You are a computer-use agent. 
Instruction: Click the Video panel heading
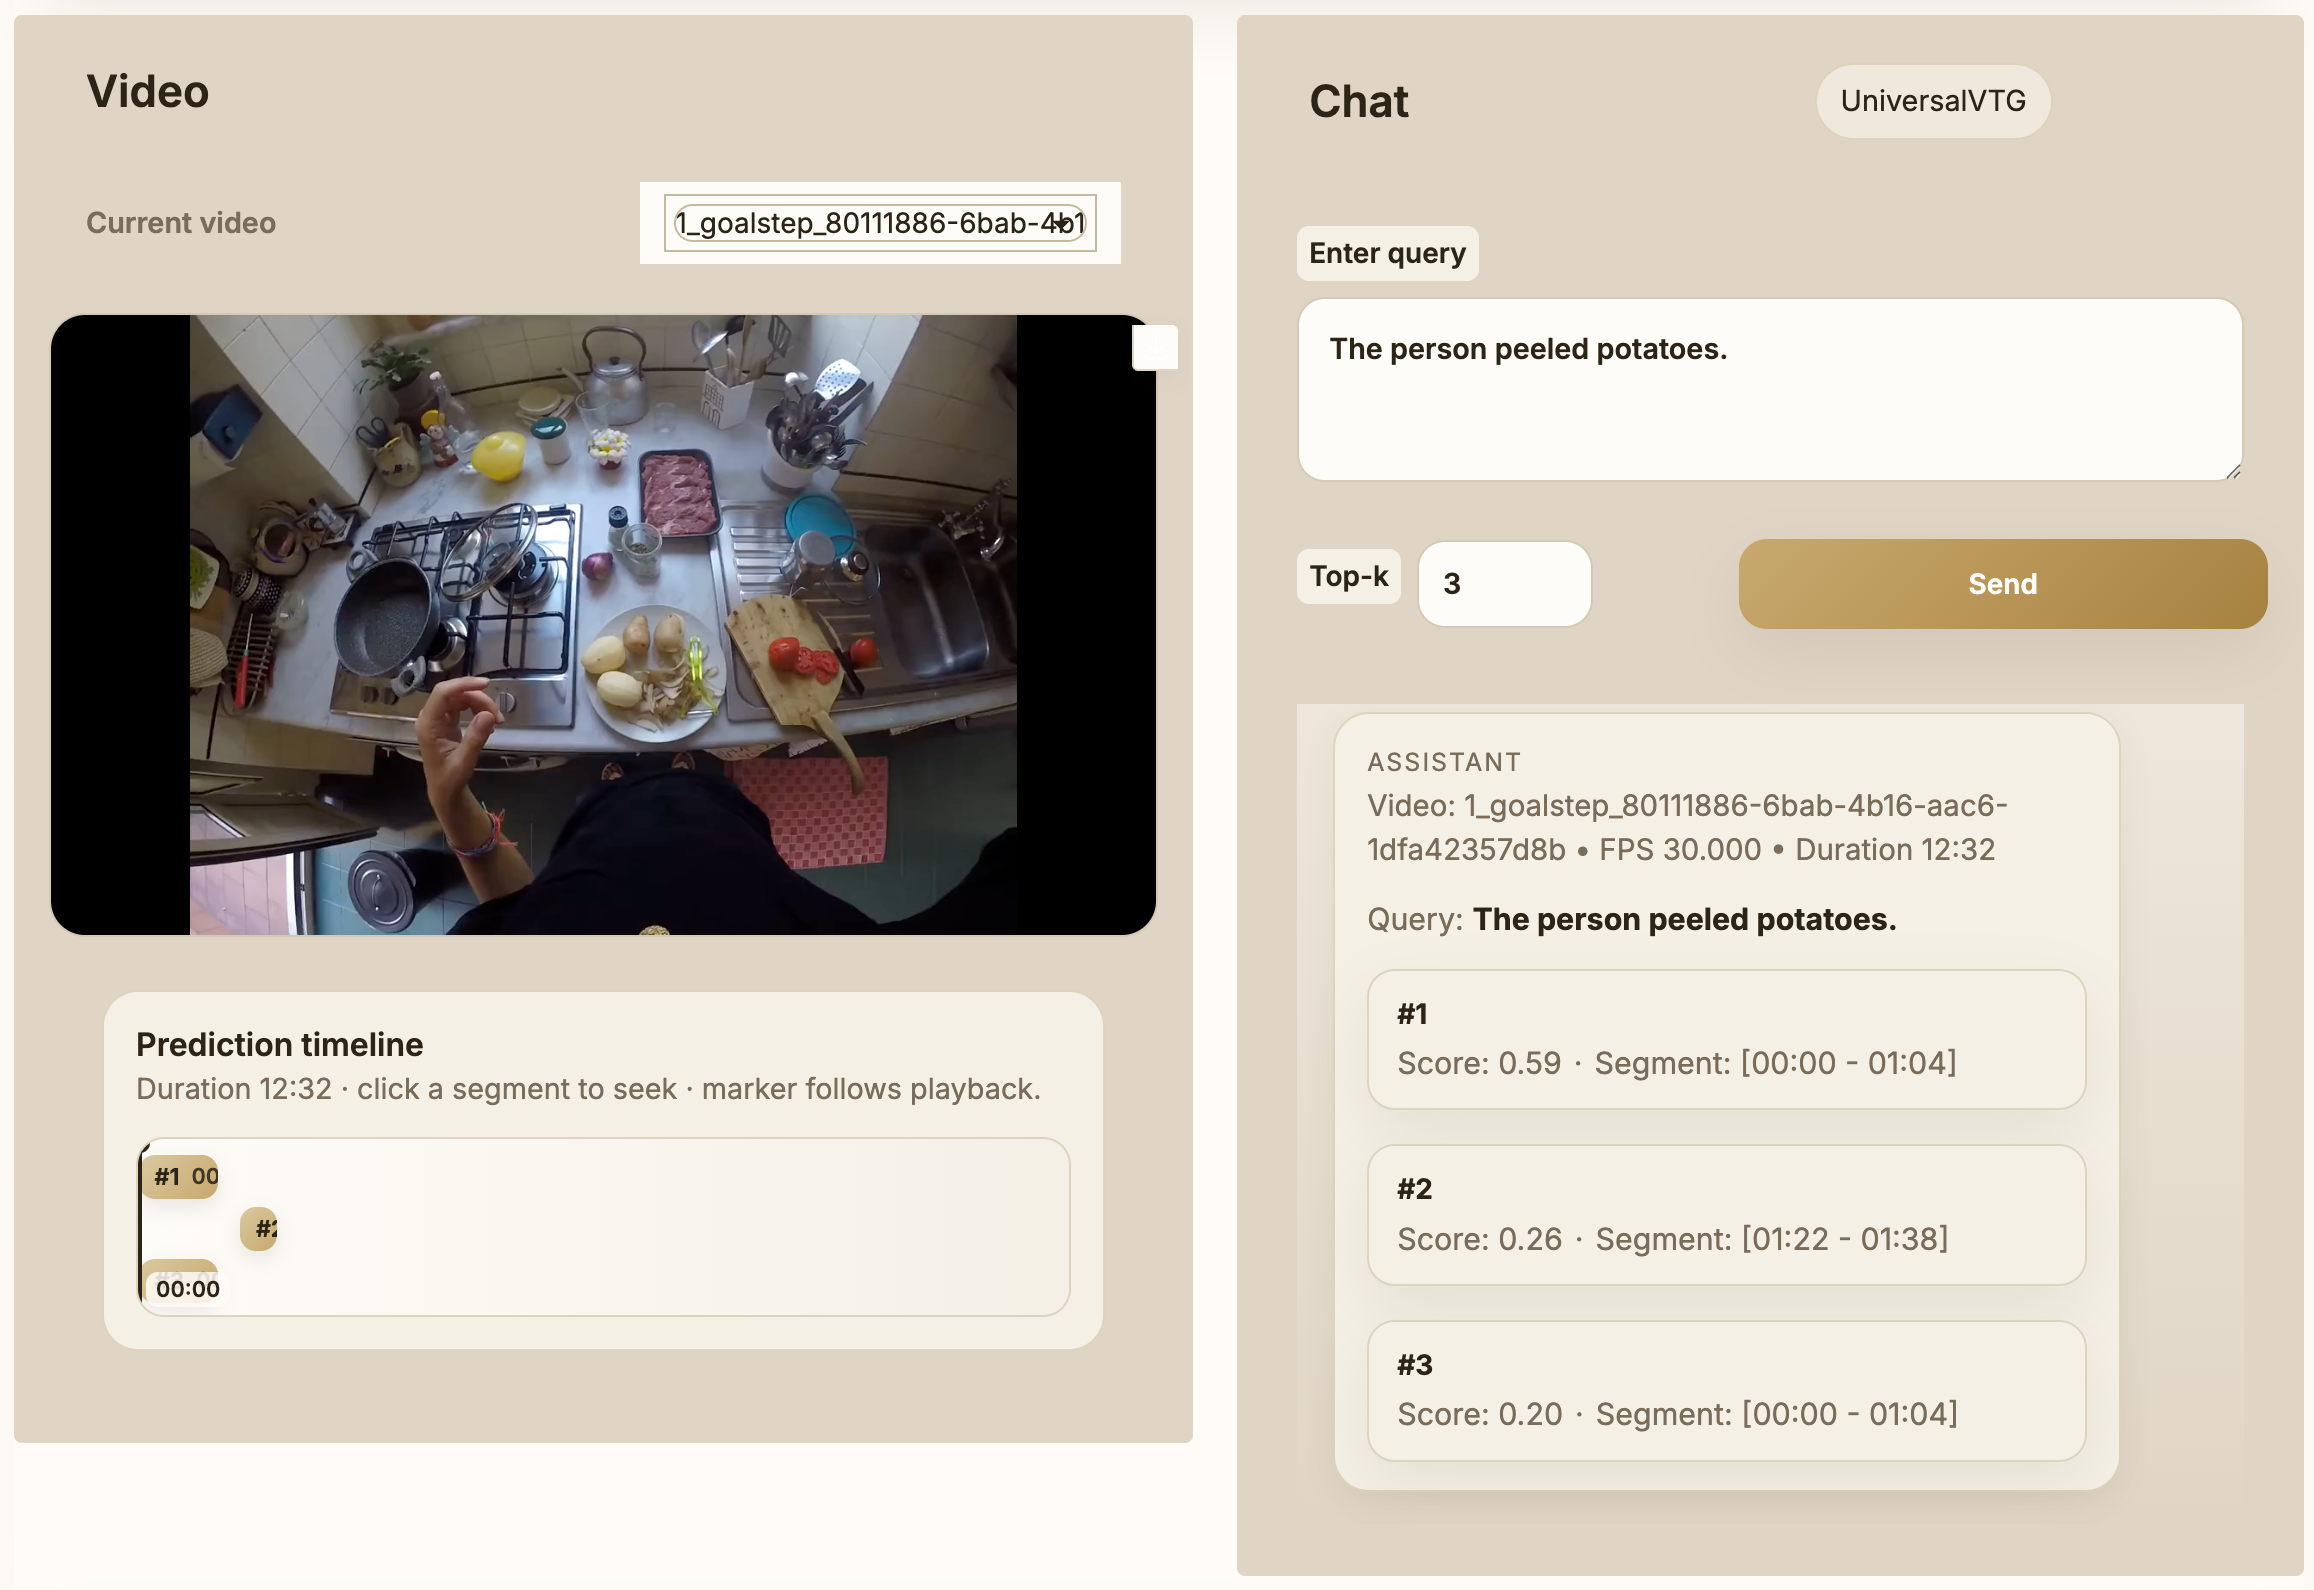pos(148,90)
